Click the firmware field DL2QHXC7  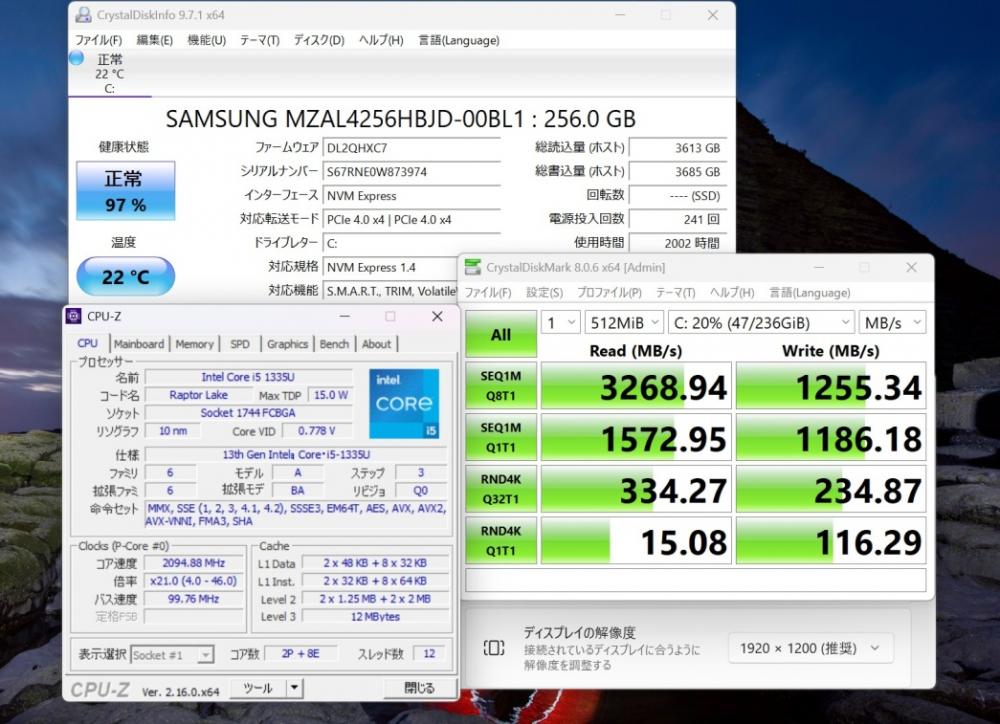coord(411,148)
